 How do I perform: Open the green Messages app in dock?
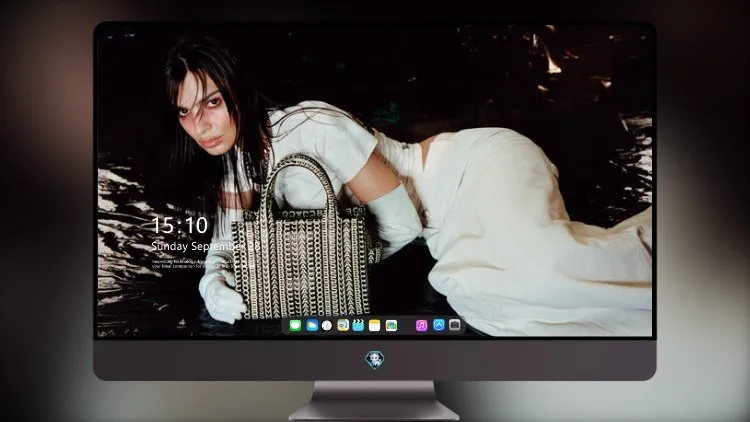pyautogui.click(x=295, y=326)
